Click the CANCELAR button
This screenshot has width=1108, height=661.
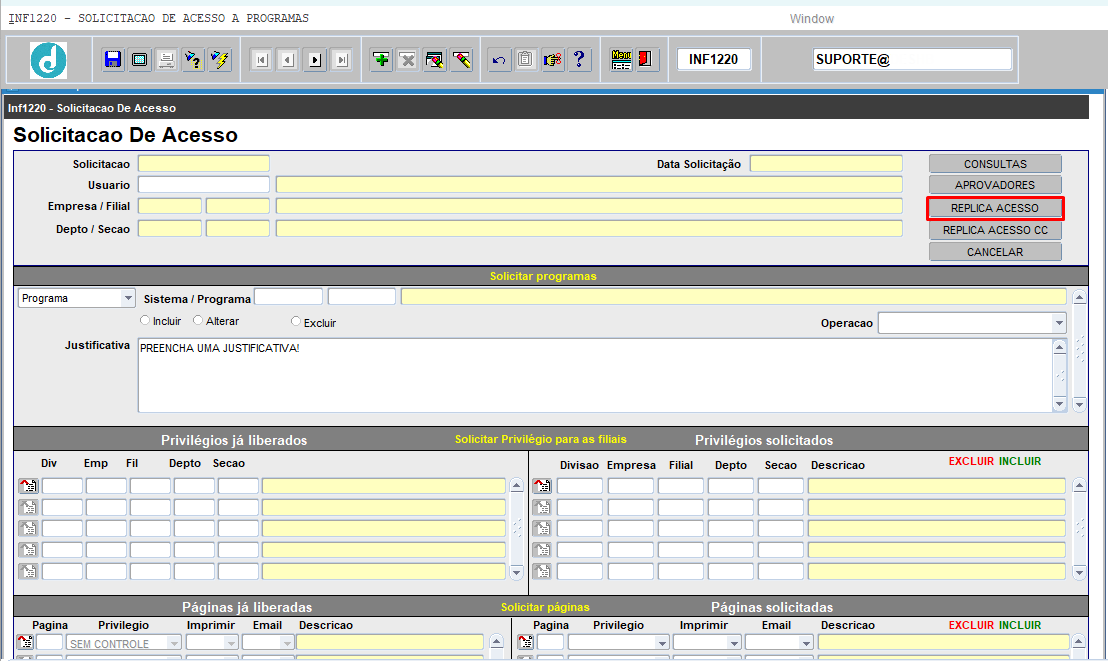pyautogui.click(x=995, y=252)
